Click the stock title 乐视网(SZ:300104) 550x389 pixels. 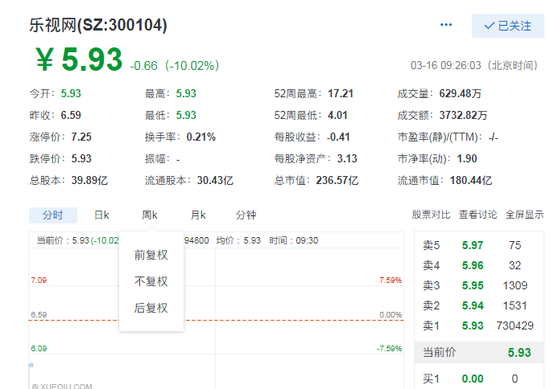(x=98, y=25)
